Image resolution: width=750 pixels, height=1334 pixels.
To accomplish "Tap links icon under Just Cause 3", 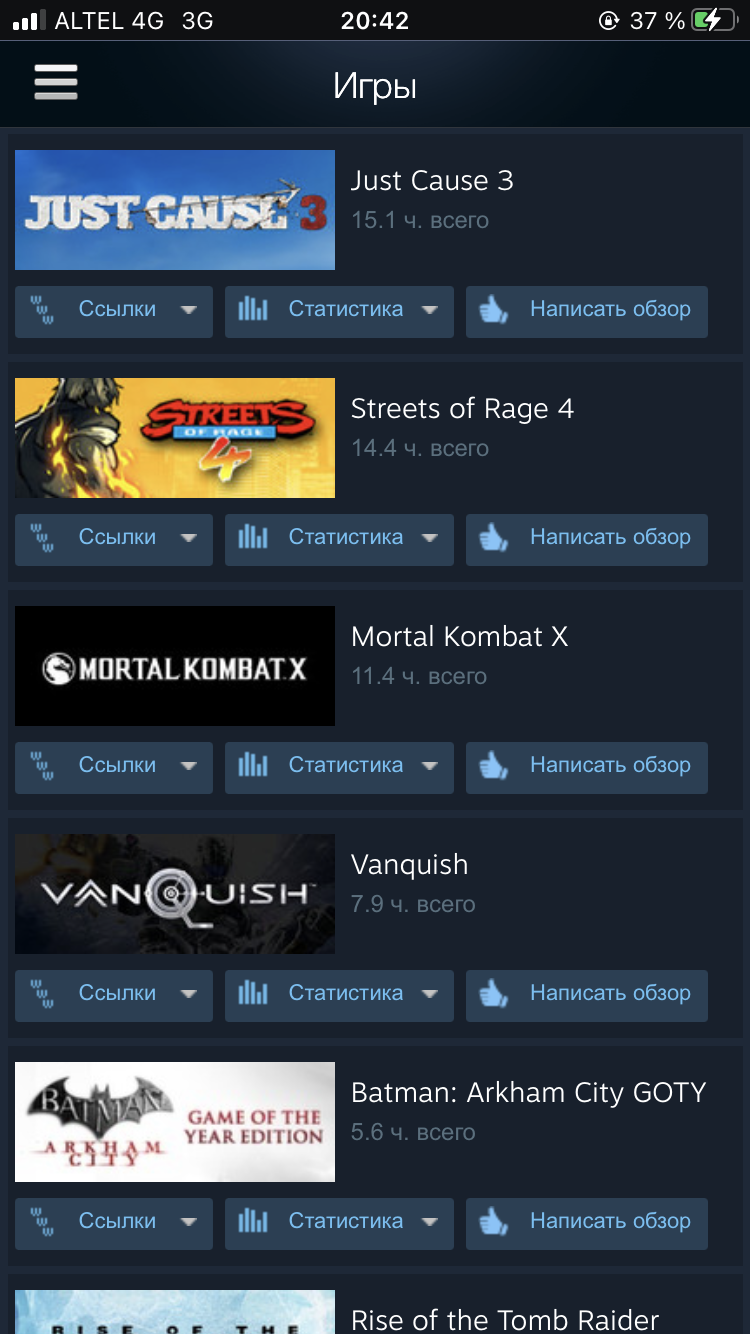I will (x=43, y=310).
